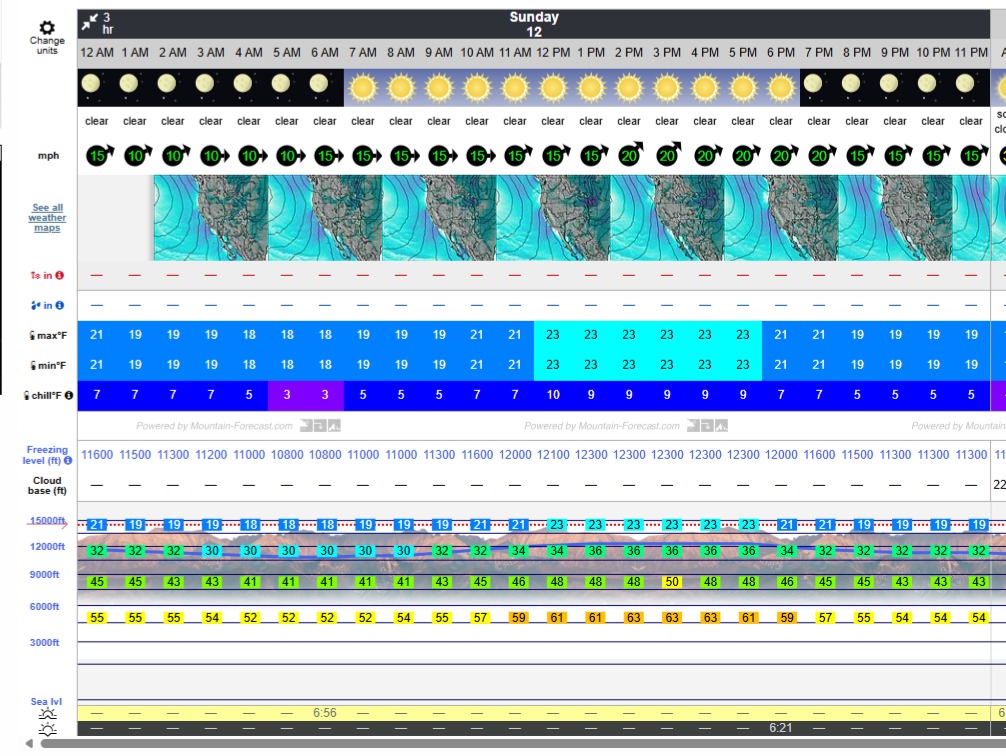Open the See all weather maps link
The width and height of the screenshot is (1006, 756).
pos(47,218)
